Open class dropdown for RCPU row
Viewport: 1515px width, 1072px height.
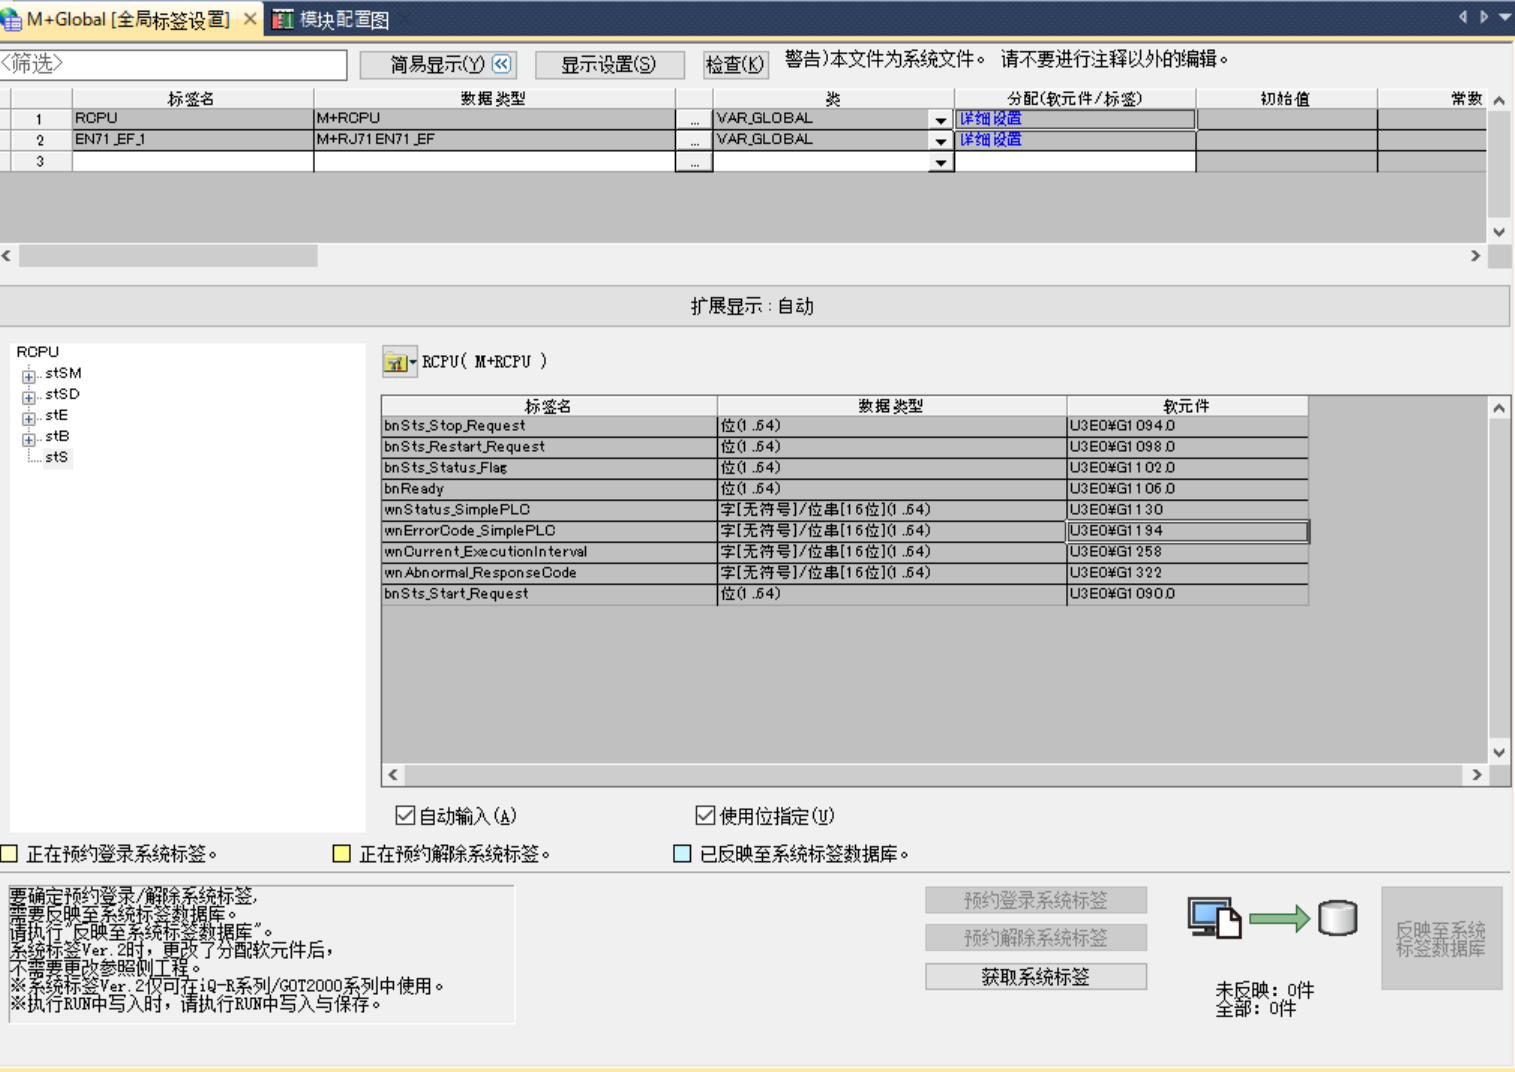point(940,120)
